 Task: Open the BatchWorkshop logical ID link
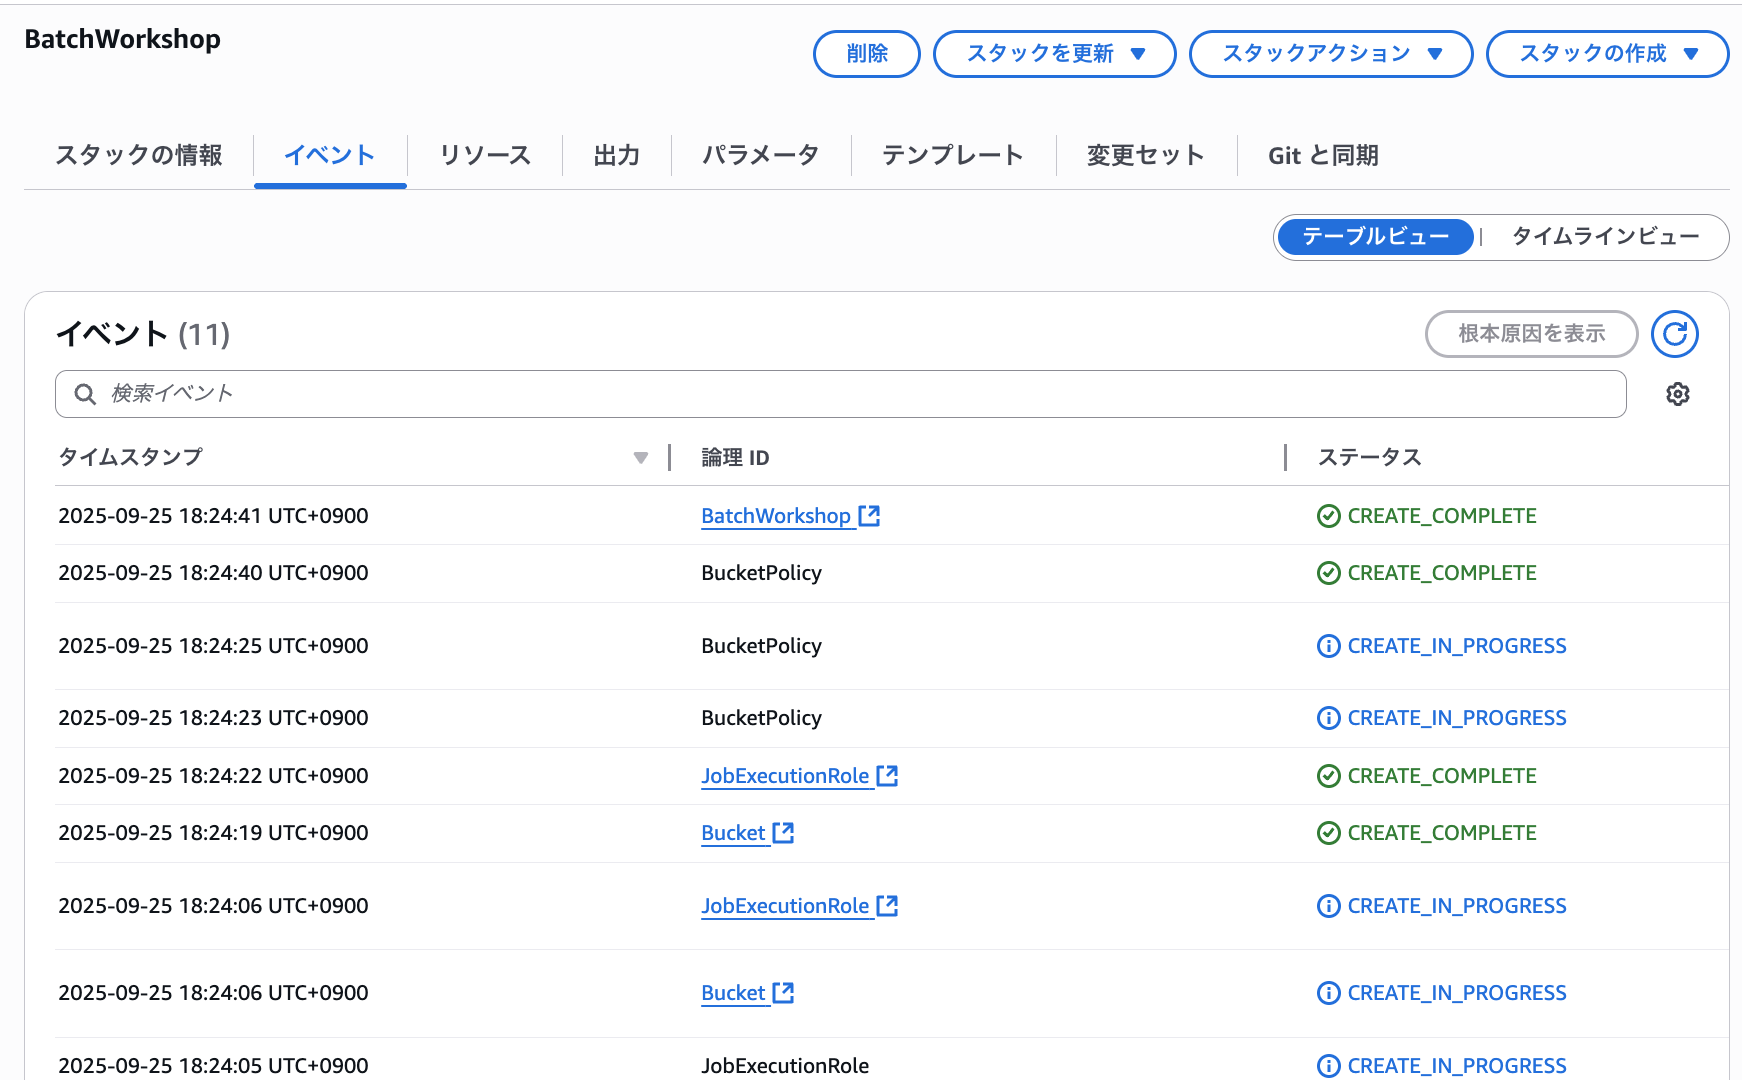point(776,516)
